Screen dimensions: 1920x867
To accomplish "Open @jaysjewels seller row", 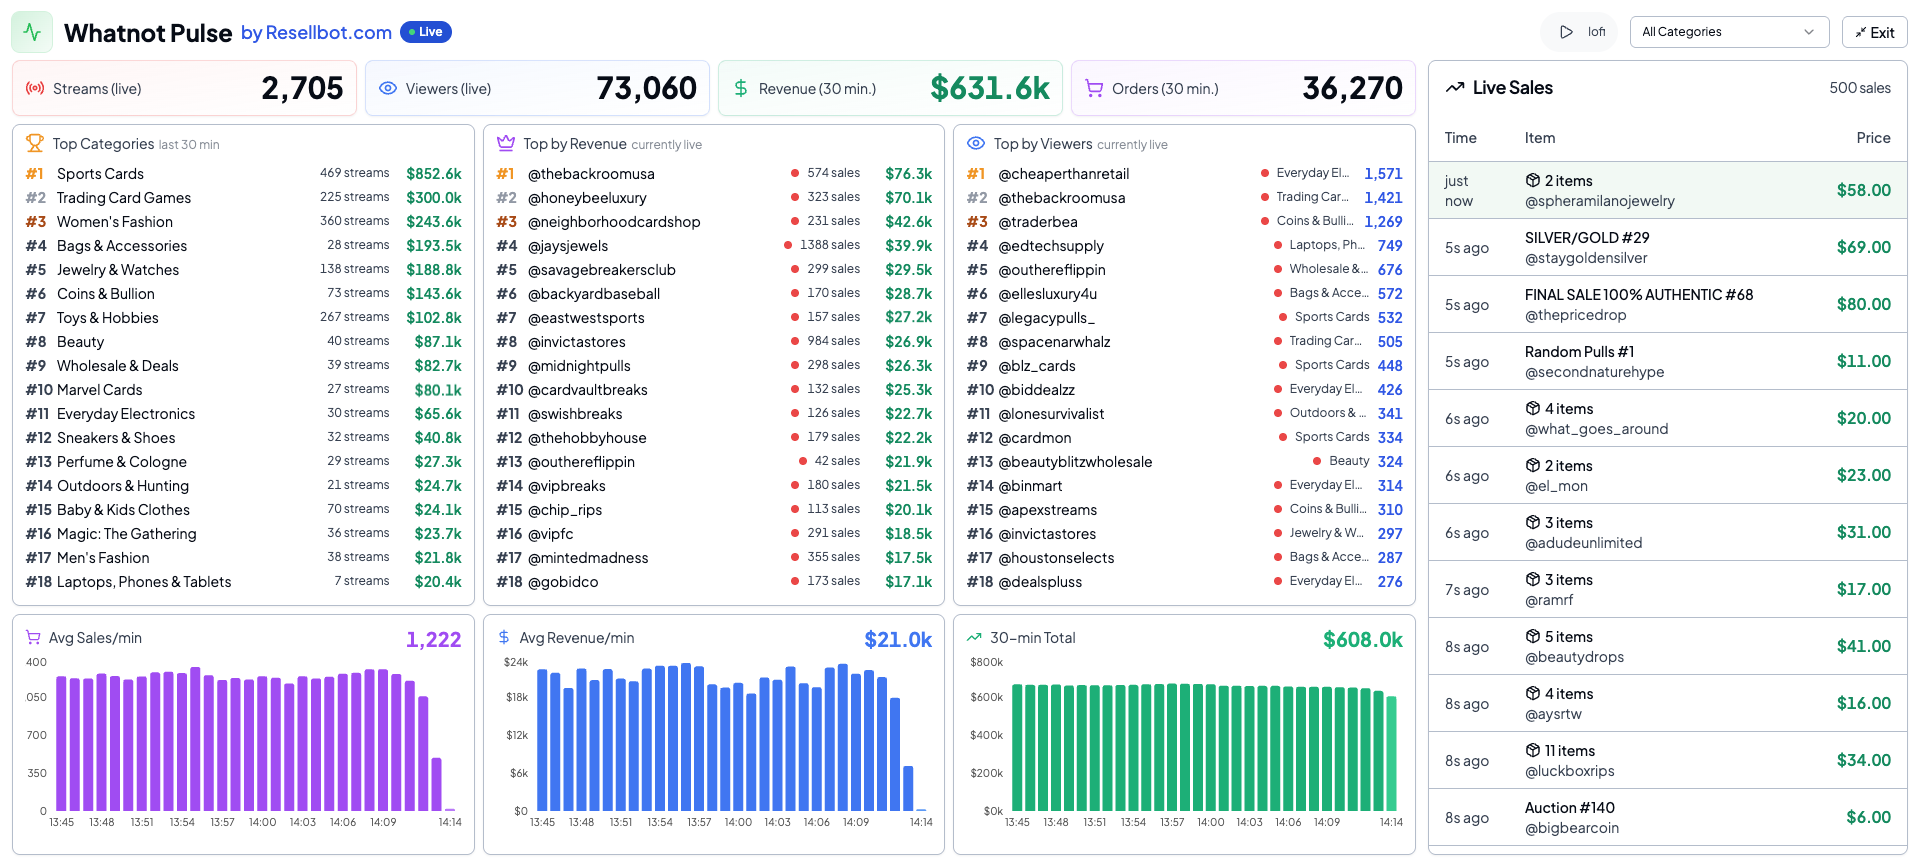I will pyautogui.click(x=714, y=245).
